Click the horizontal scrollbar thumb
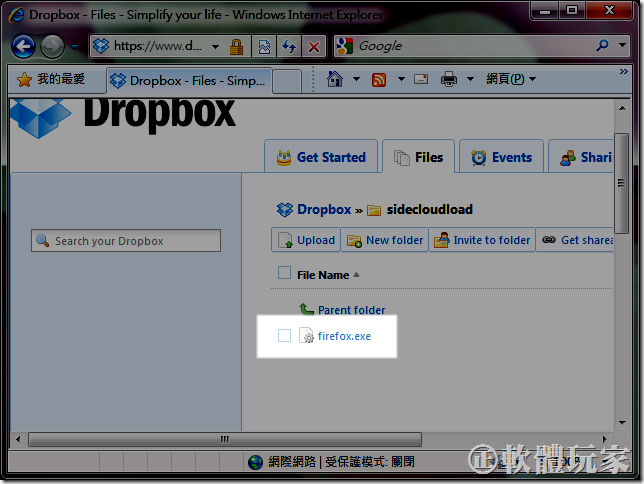Image resolution: width=644 pixels, height=484 pixels. pos(225,439)
